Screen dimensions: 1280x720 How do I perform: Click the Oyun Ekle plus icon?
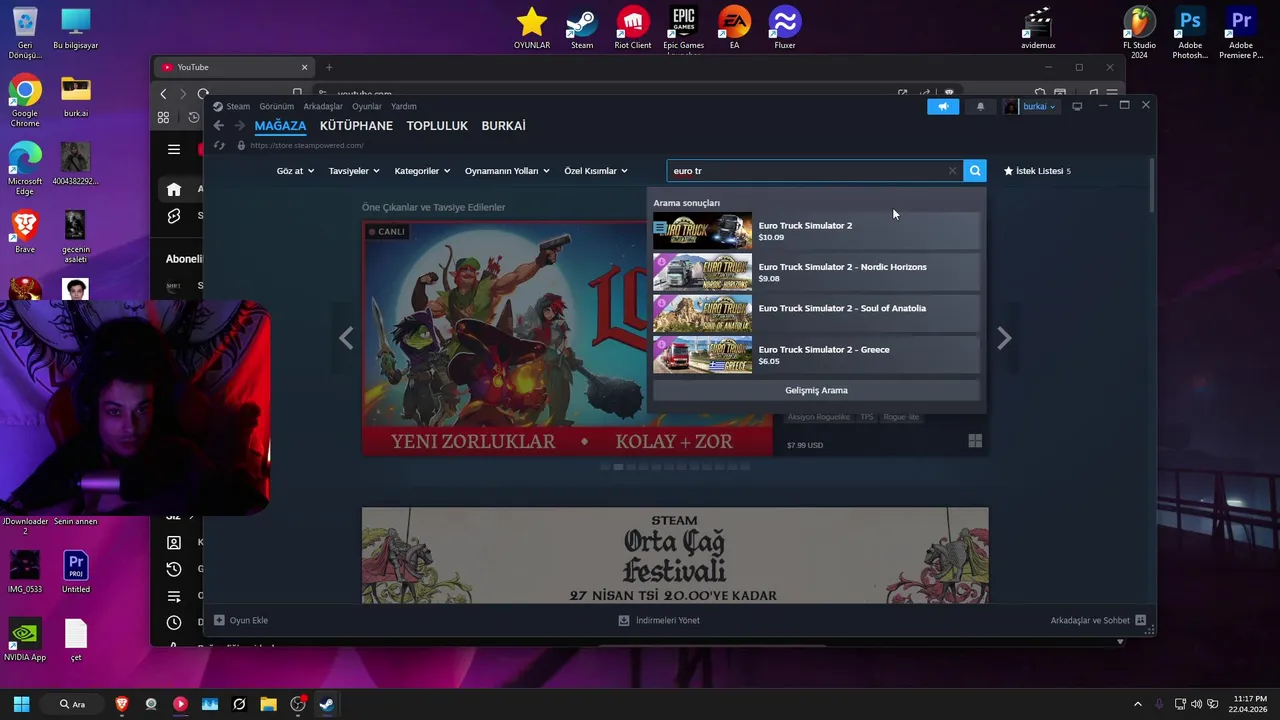[x=219, y=620]
